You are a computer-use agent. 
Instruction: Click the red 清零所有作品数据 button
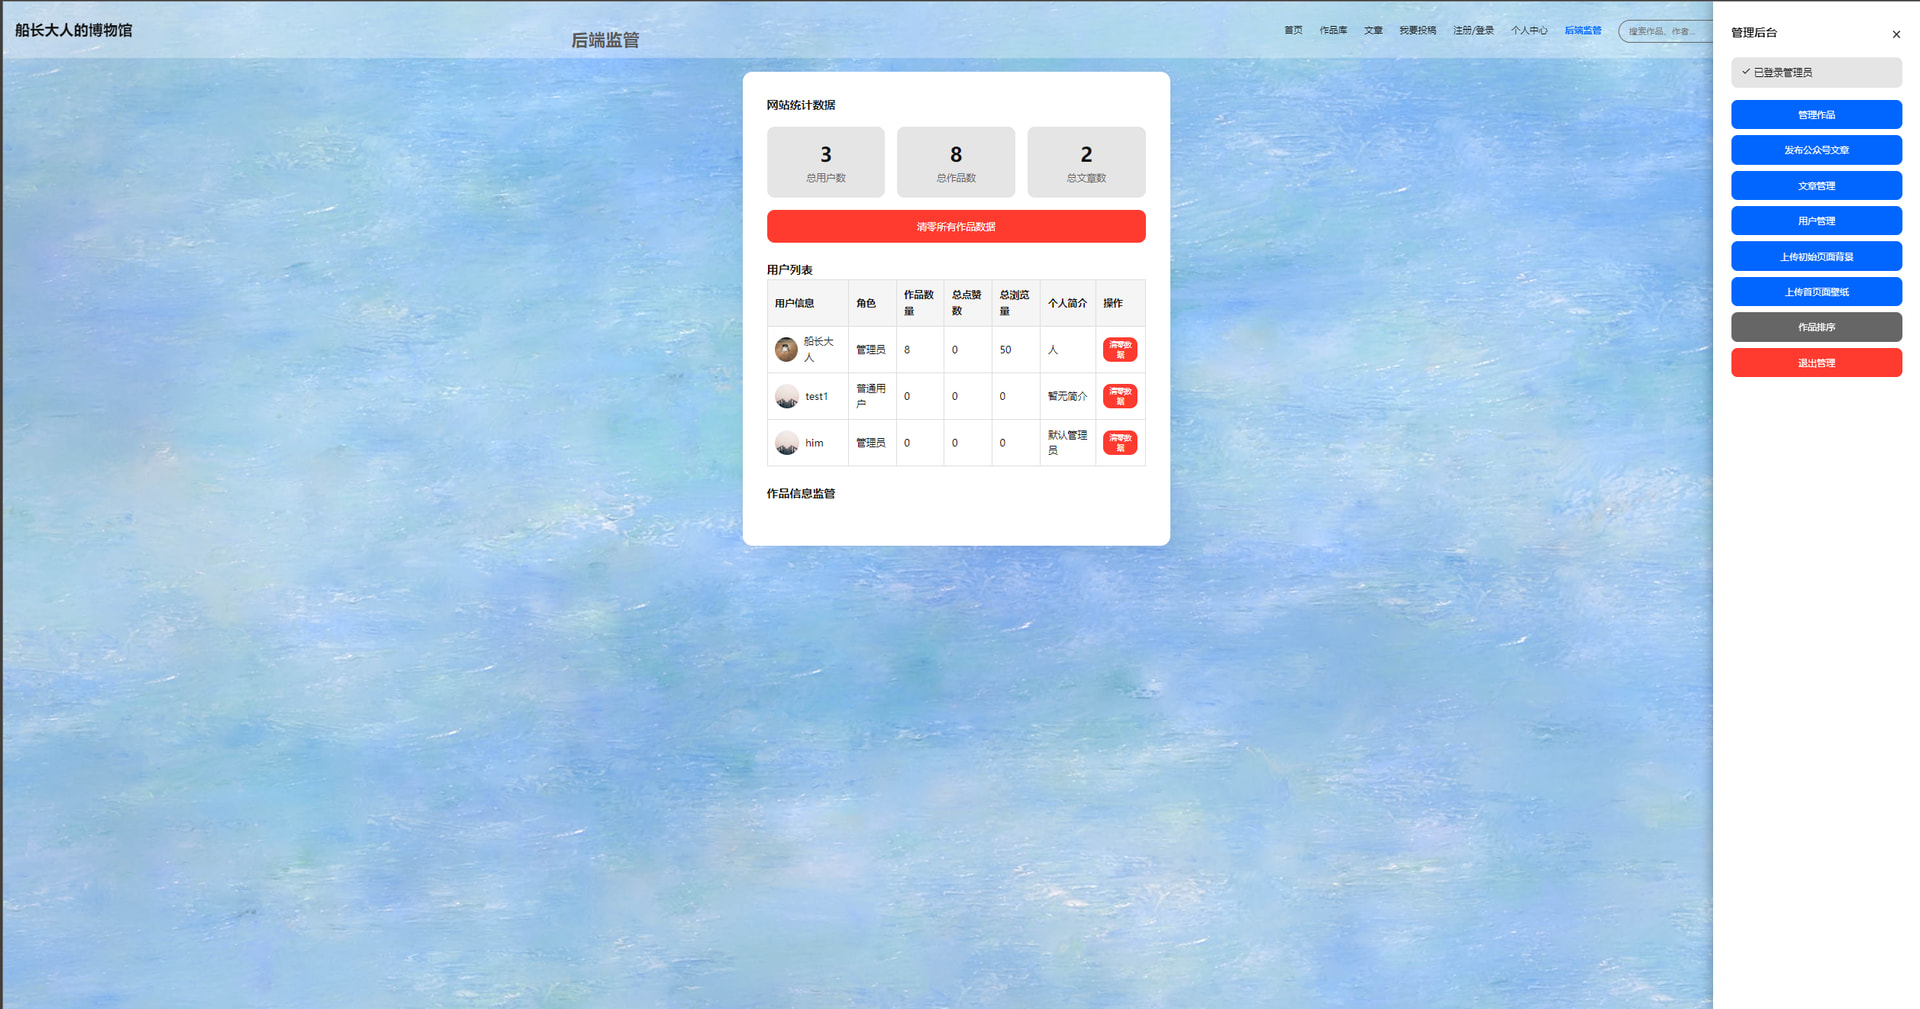[x=956, y=226]
